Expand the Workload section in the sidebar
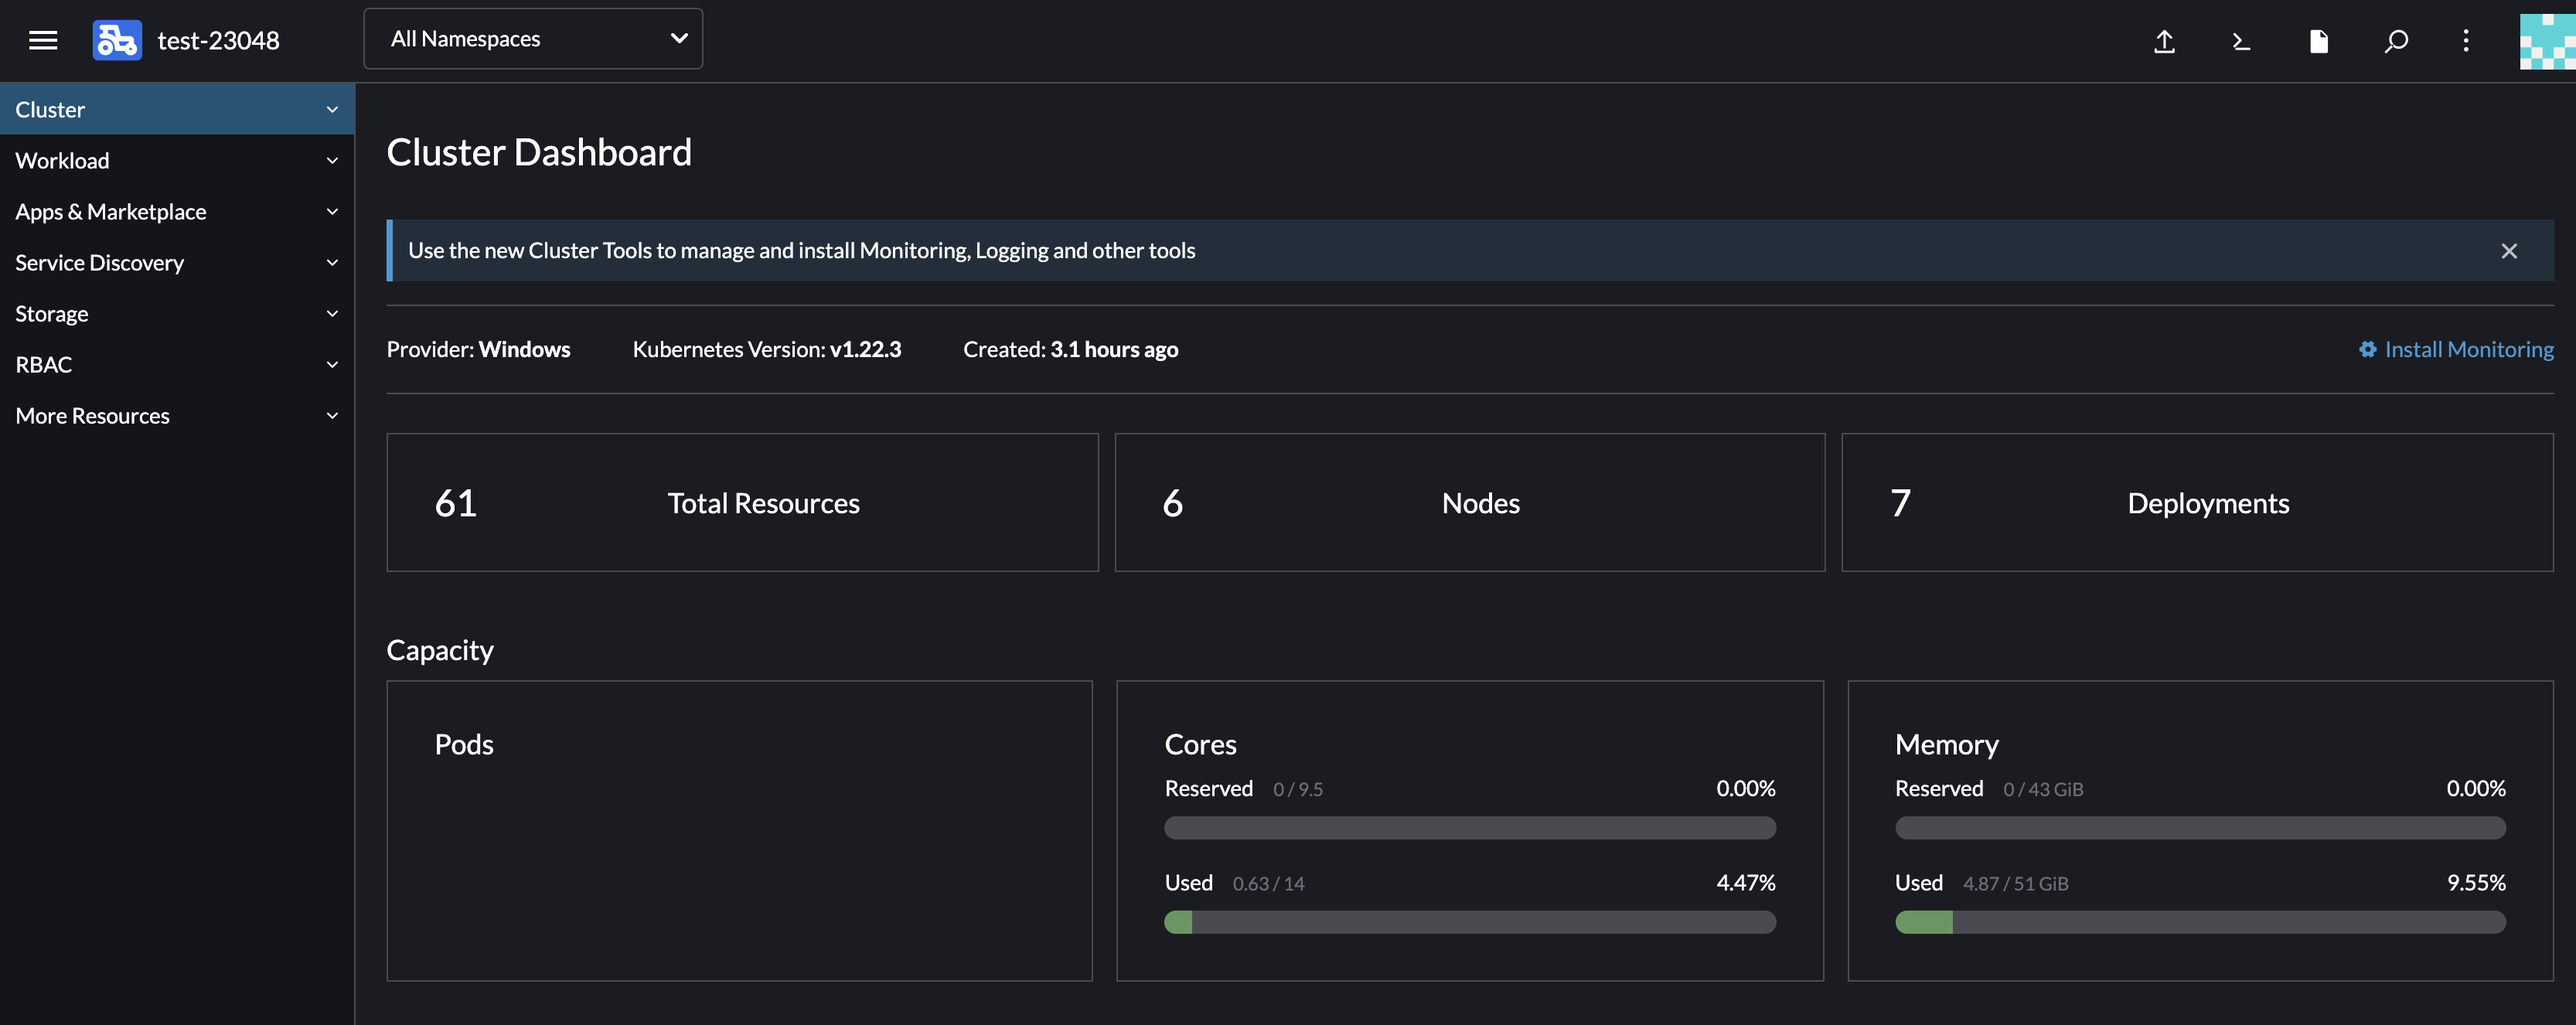The height and width of the screenshot is (1025, 2576). click(177, 160)
